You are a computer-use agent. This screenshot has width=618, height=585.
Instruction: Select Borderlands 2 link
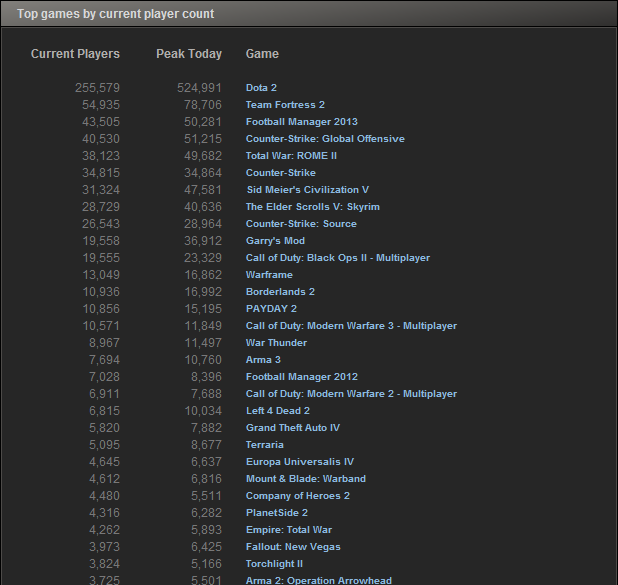tap(280, 292)
